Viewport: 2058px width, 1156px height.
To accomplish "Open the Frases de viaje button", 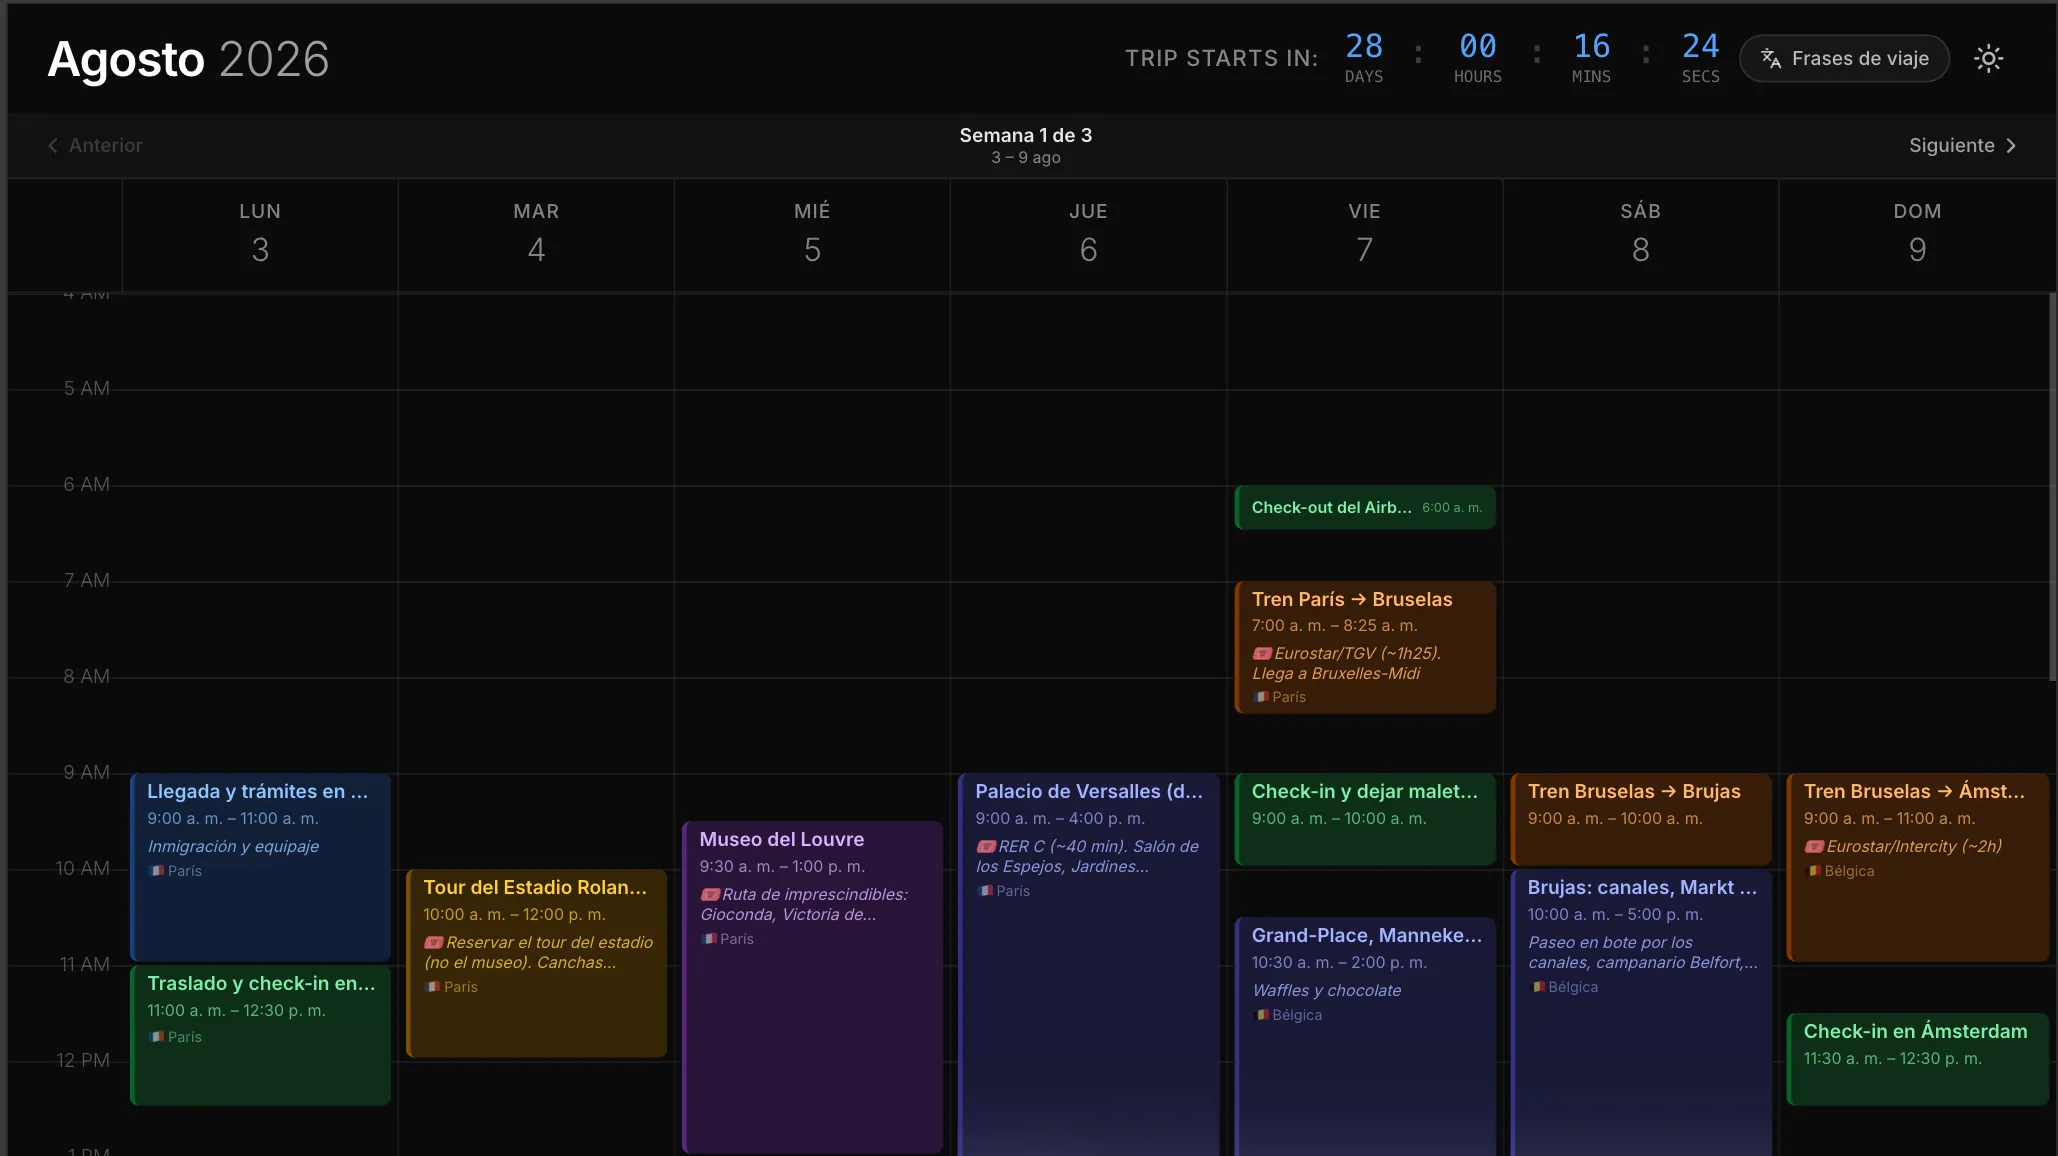I will coord(1844,59).
